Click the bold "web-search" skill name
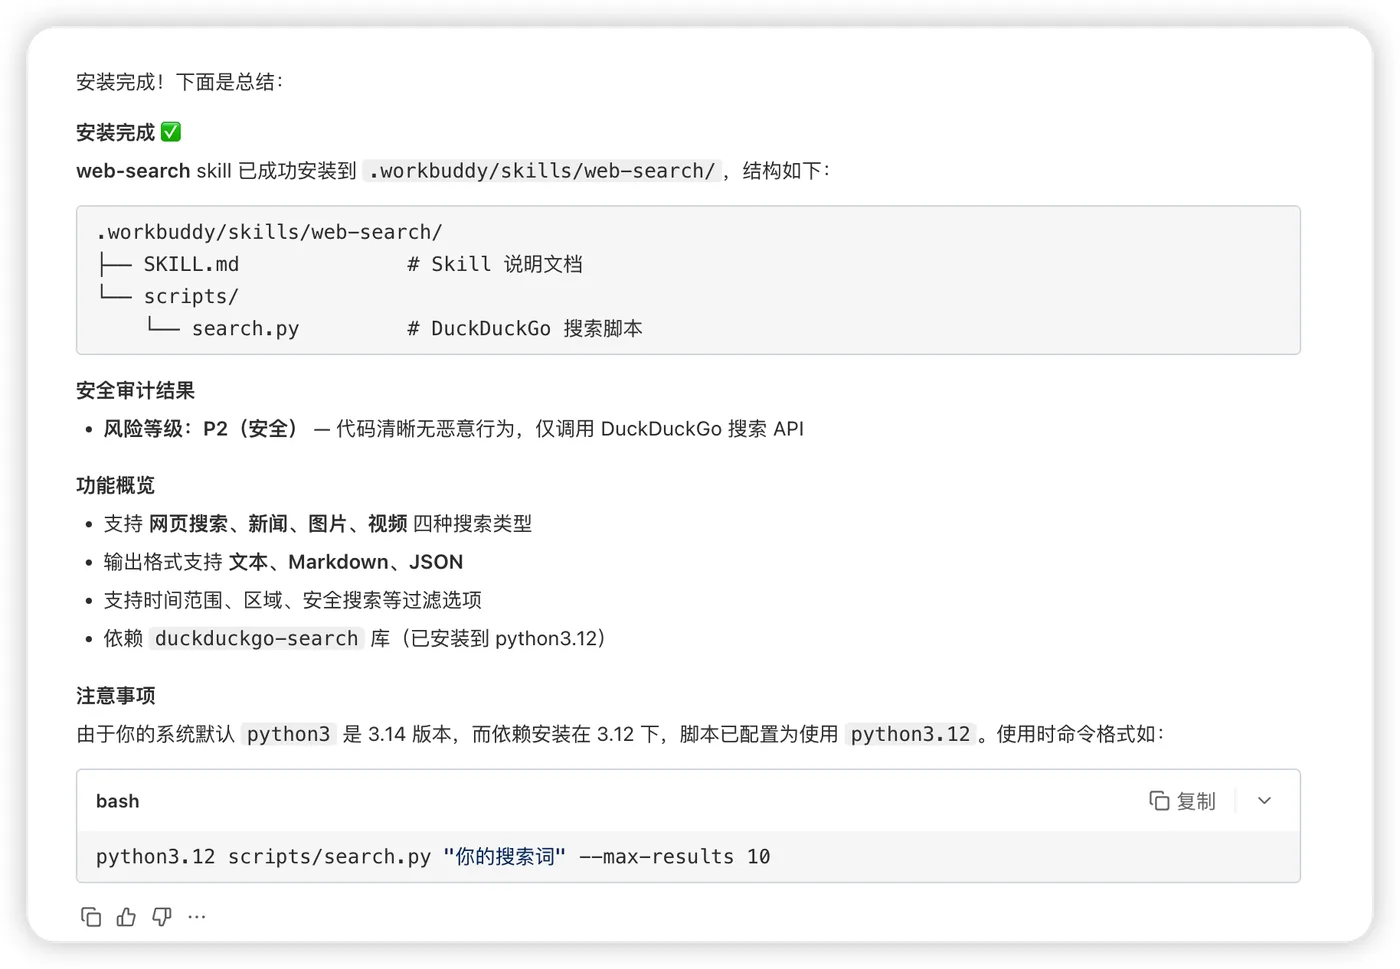 point(133,171)
